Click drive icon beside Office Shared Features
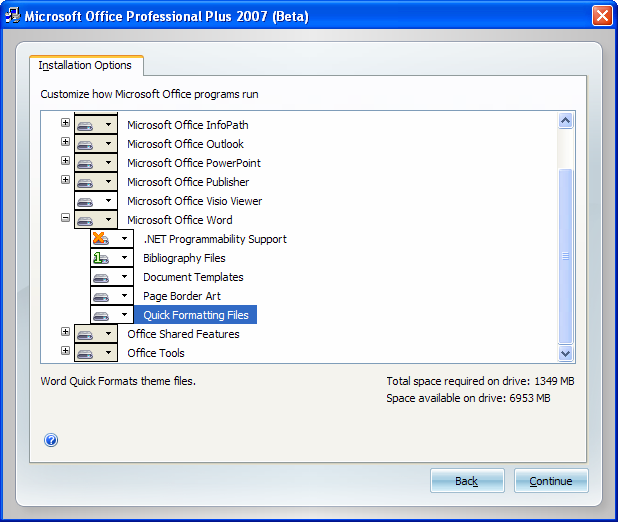This screenshot has width=618, height=522. pos(85,334)
